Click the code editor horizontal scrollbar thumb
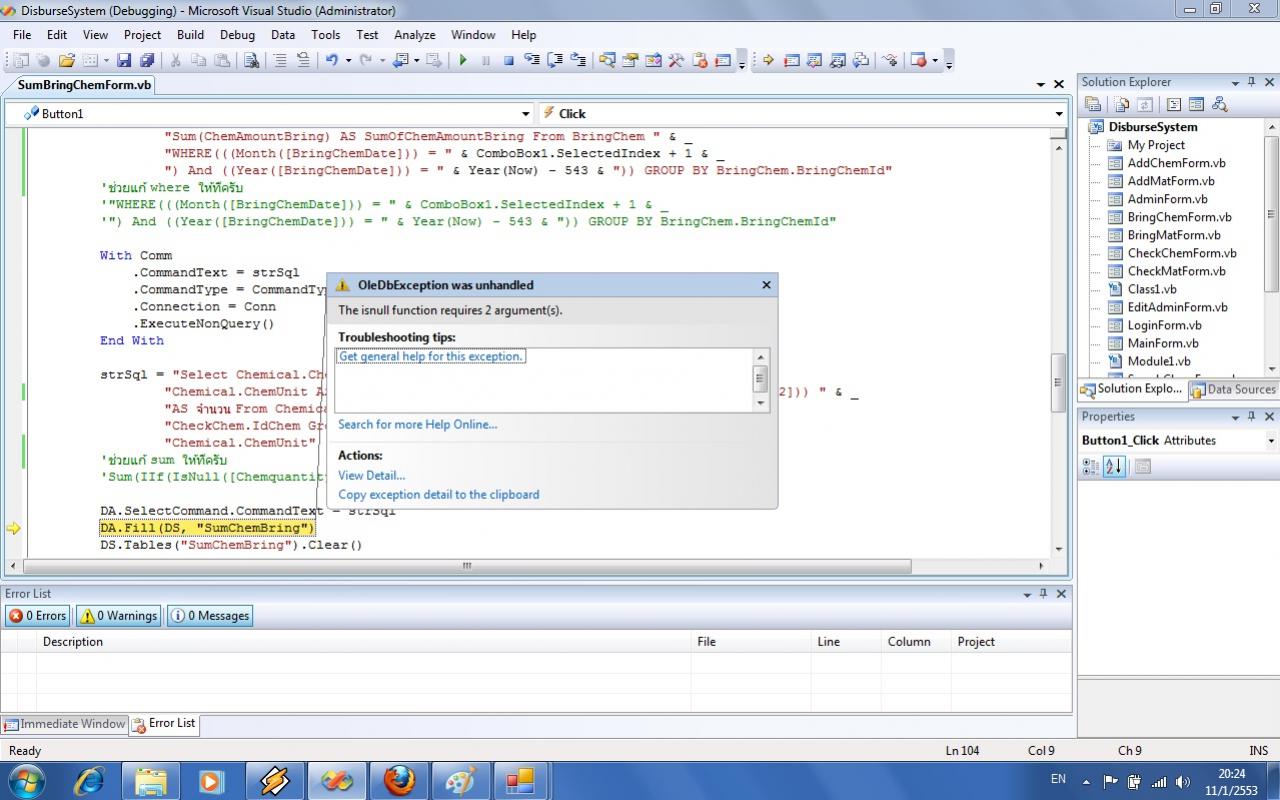 pos(466,566)
